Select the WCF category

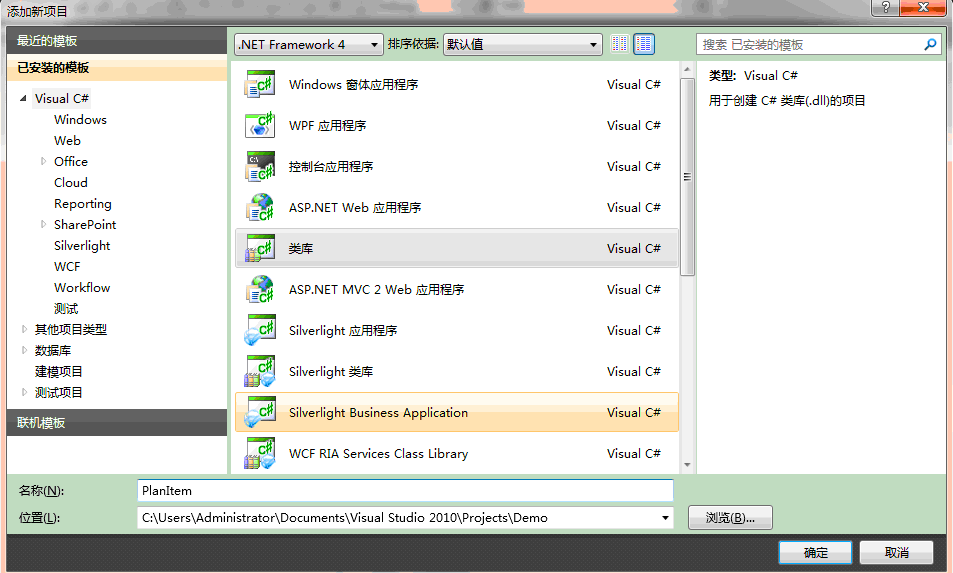coord(67,267)
